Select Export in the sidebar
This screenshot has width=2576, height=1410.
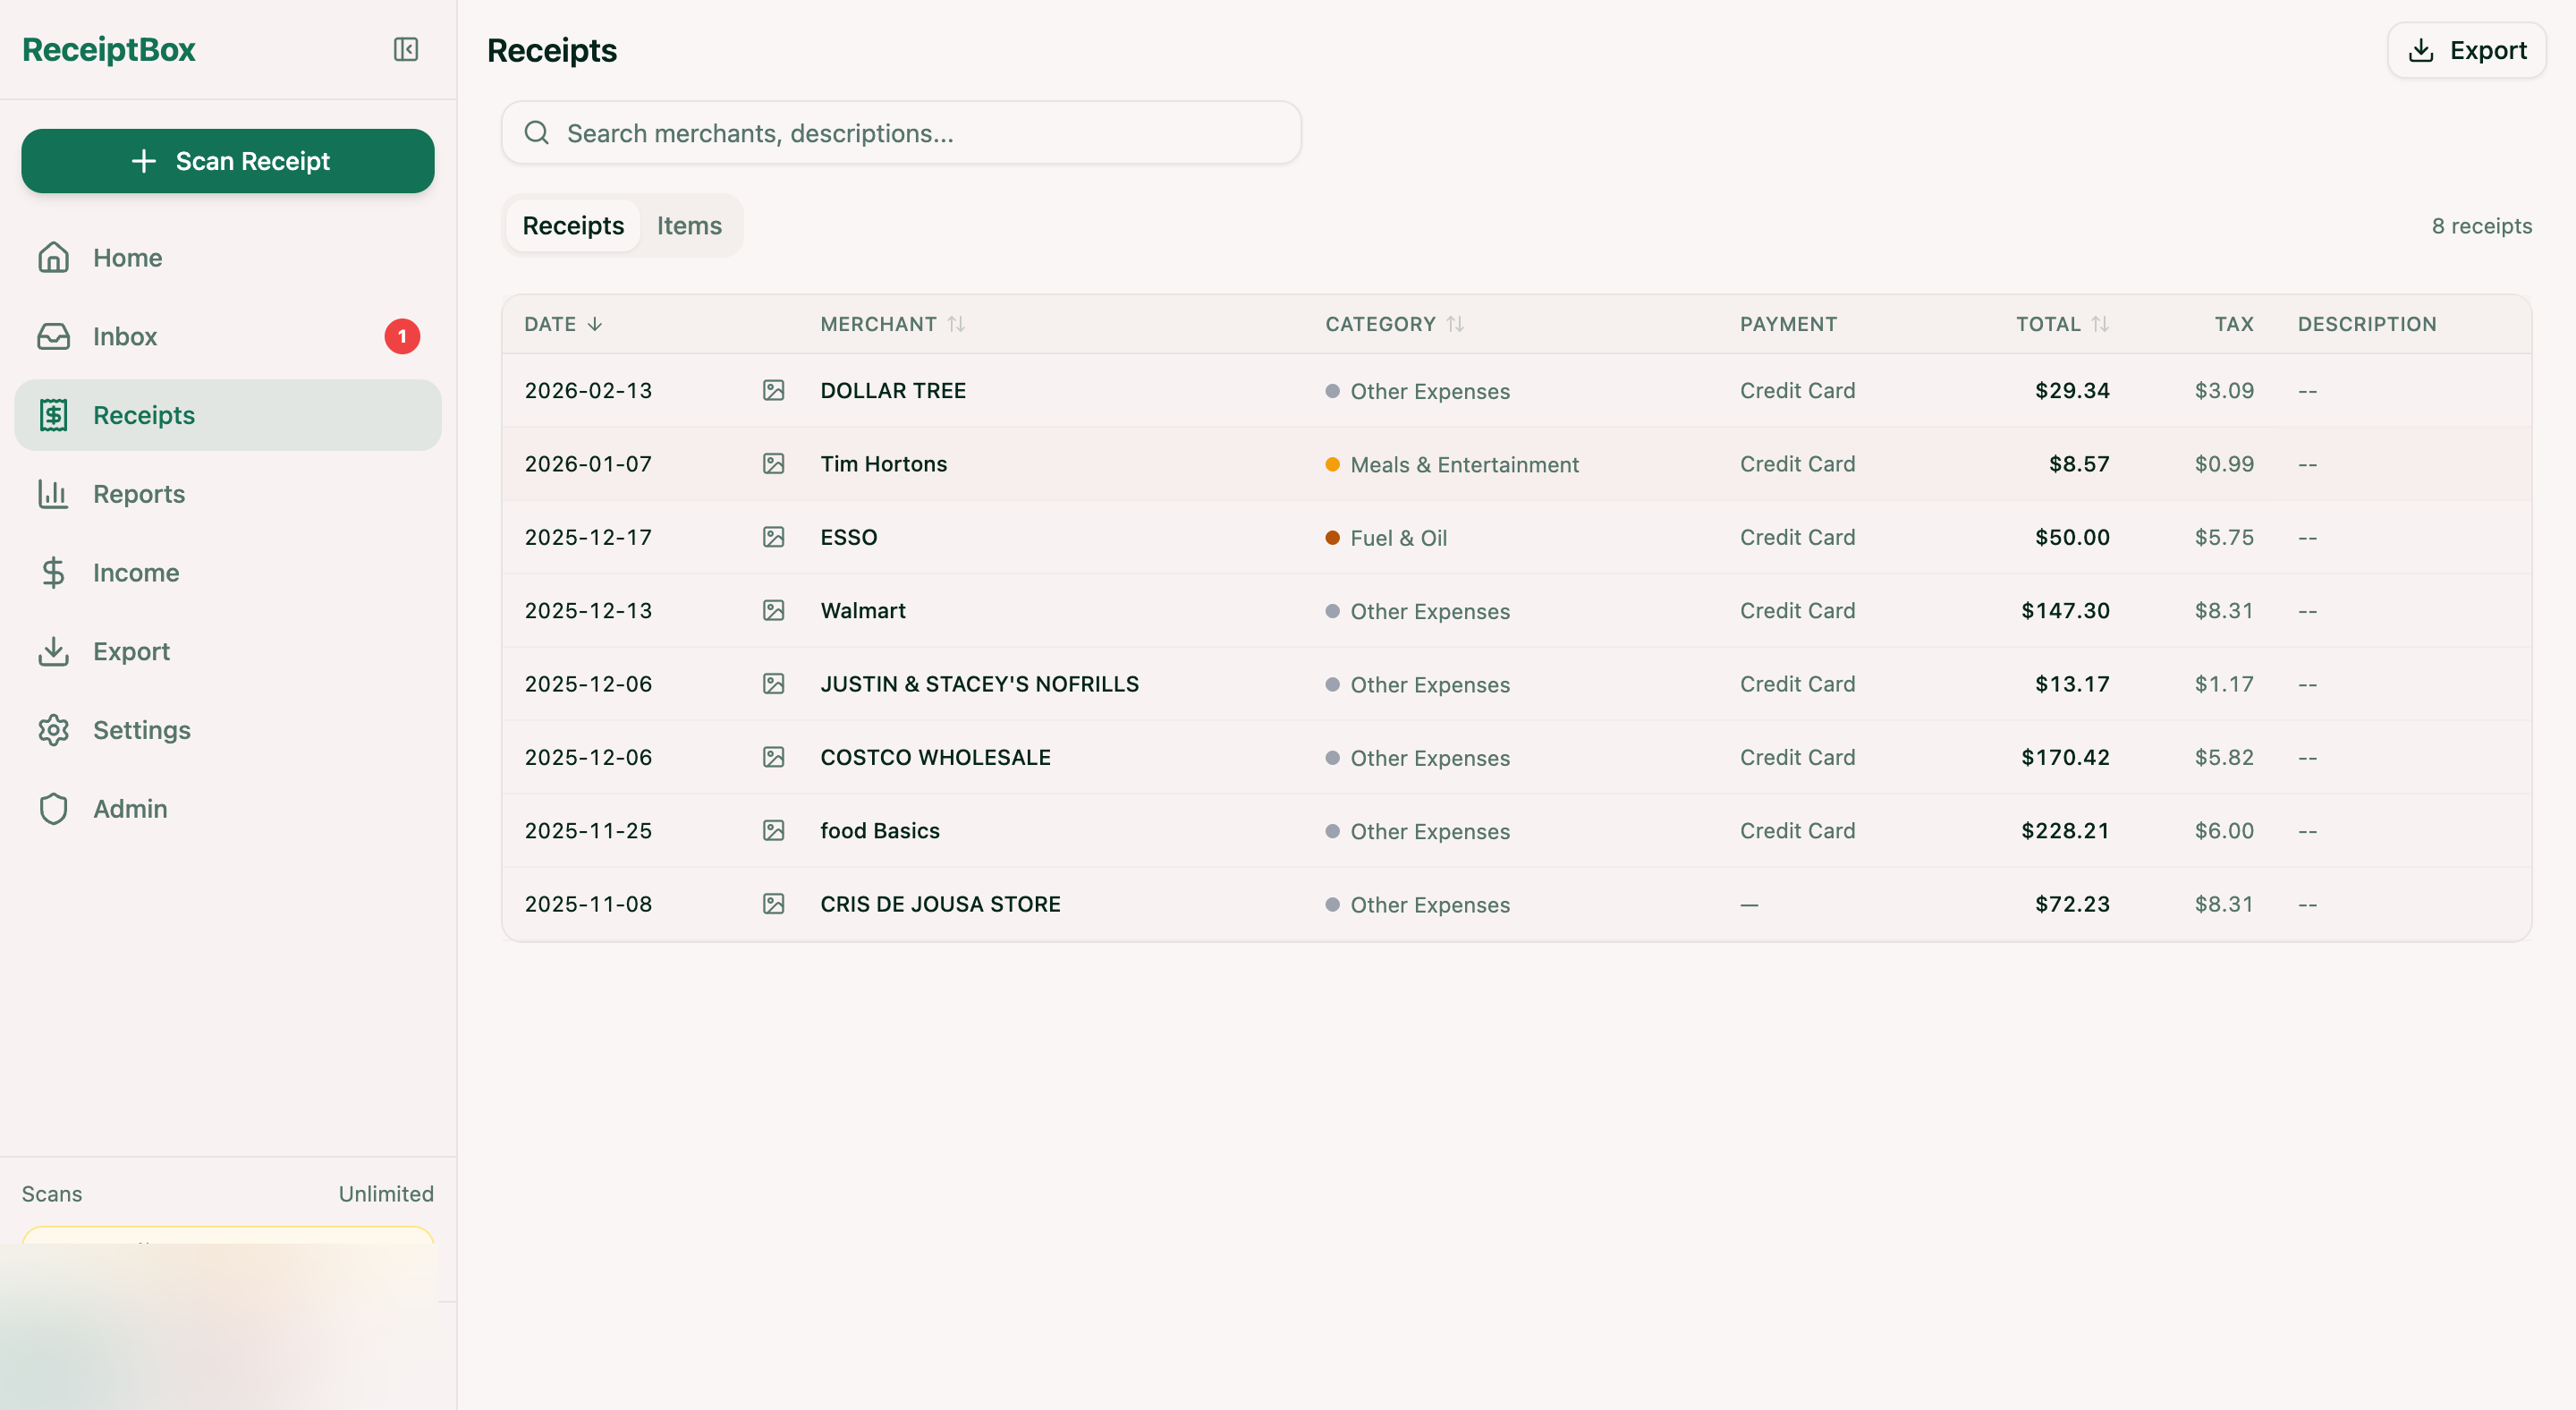(x=132, y=651)
